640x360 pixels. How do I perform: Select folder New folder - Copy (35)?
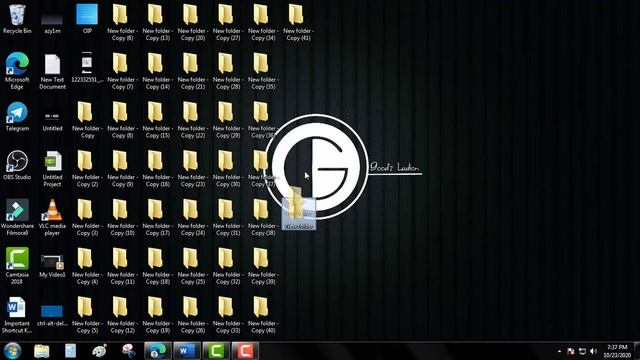263,71
